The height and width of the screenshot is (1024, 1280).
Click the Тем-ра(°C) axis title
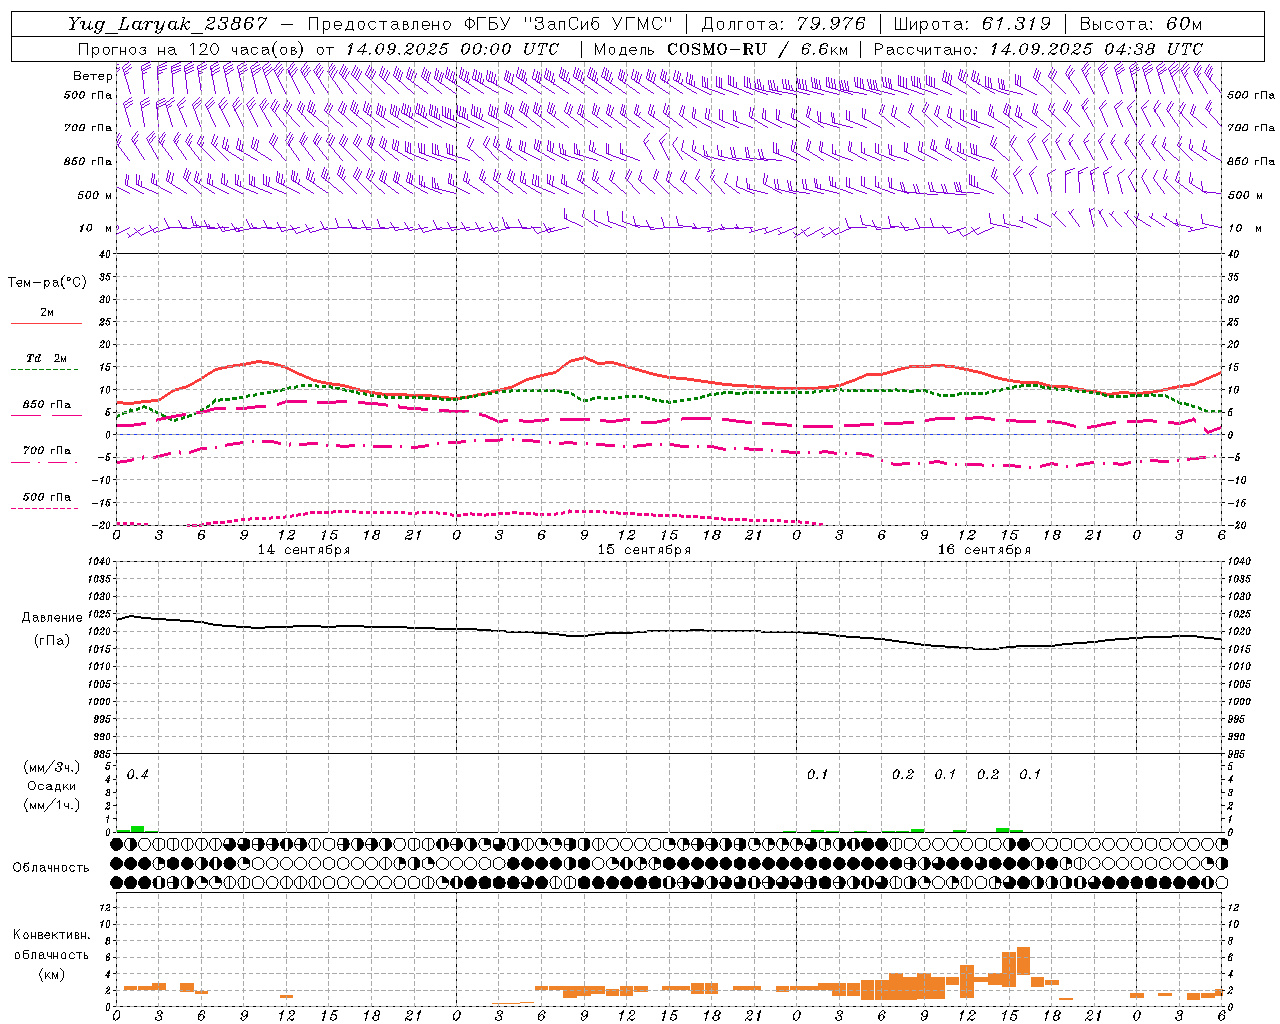point(47,283)
